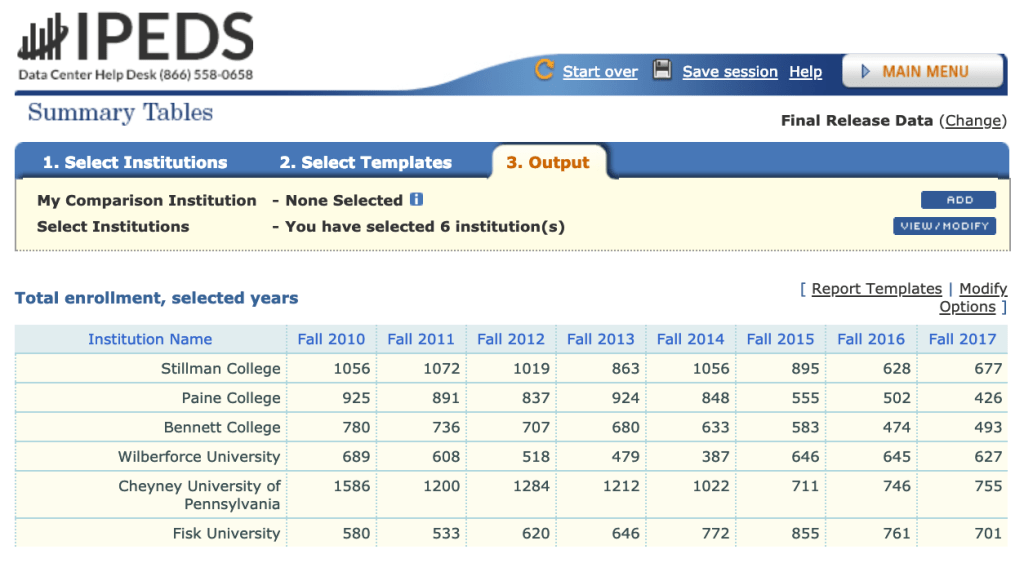Click the Save session floppy disk icon
The width and height of the screenshot is (1024, 563).
[x=662, y=70]
